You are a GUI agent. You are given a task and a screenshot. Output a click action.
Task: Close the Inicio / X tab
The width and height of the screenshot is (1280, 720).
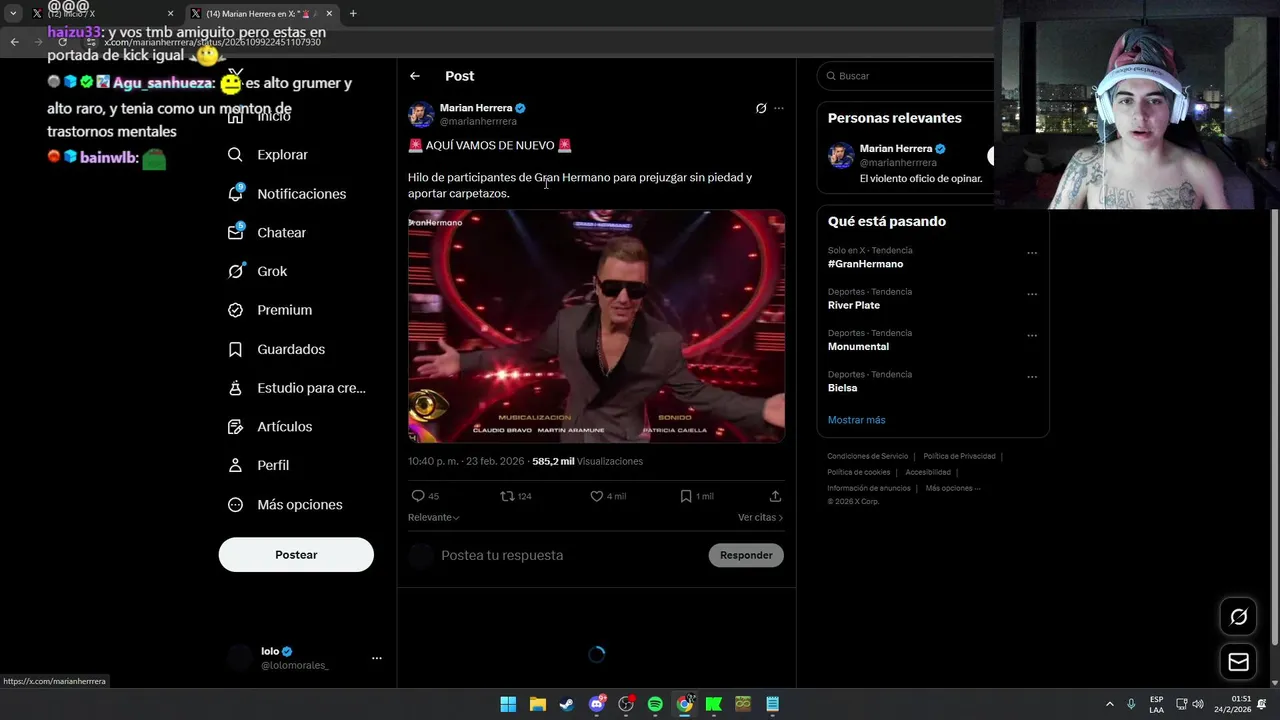coord(170,14)
